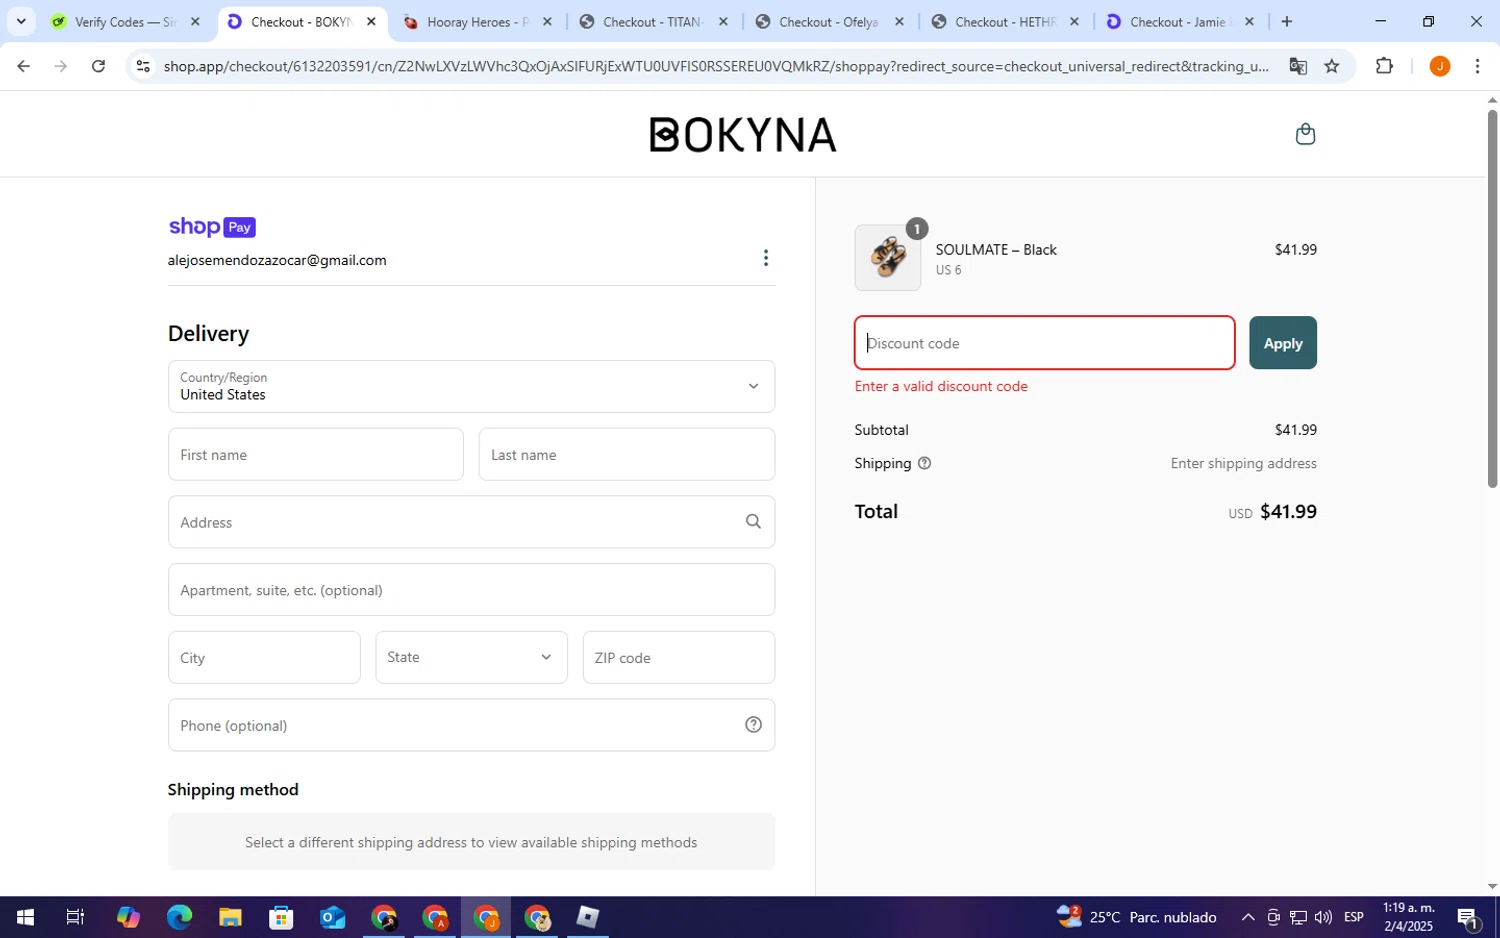
Task: Click into the Discount code field
Action: [1045, 343]
